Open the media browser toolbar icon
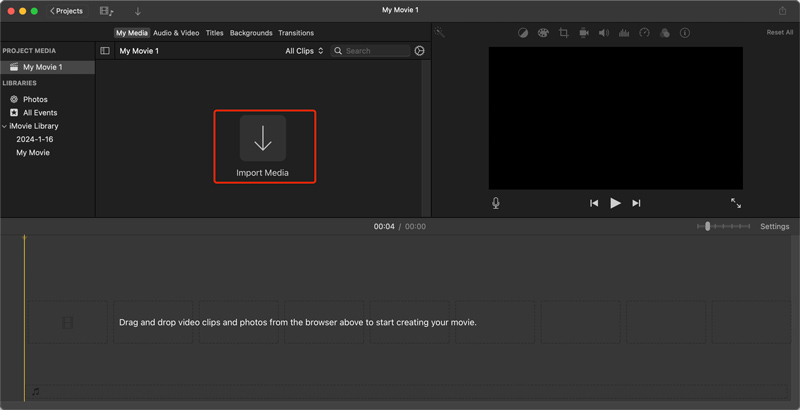The width and height of the screenshot is (800, 410). pos(107,11)
